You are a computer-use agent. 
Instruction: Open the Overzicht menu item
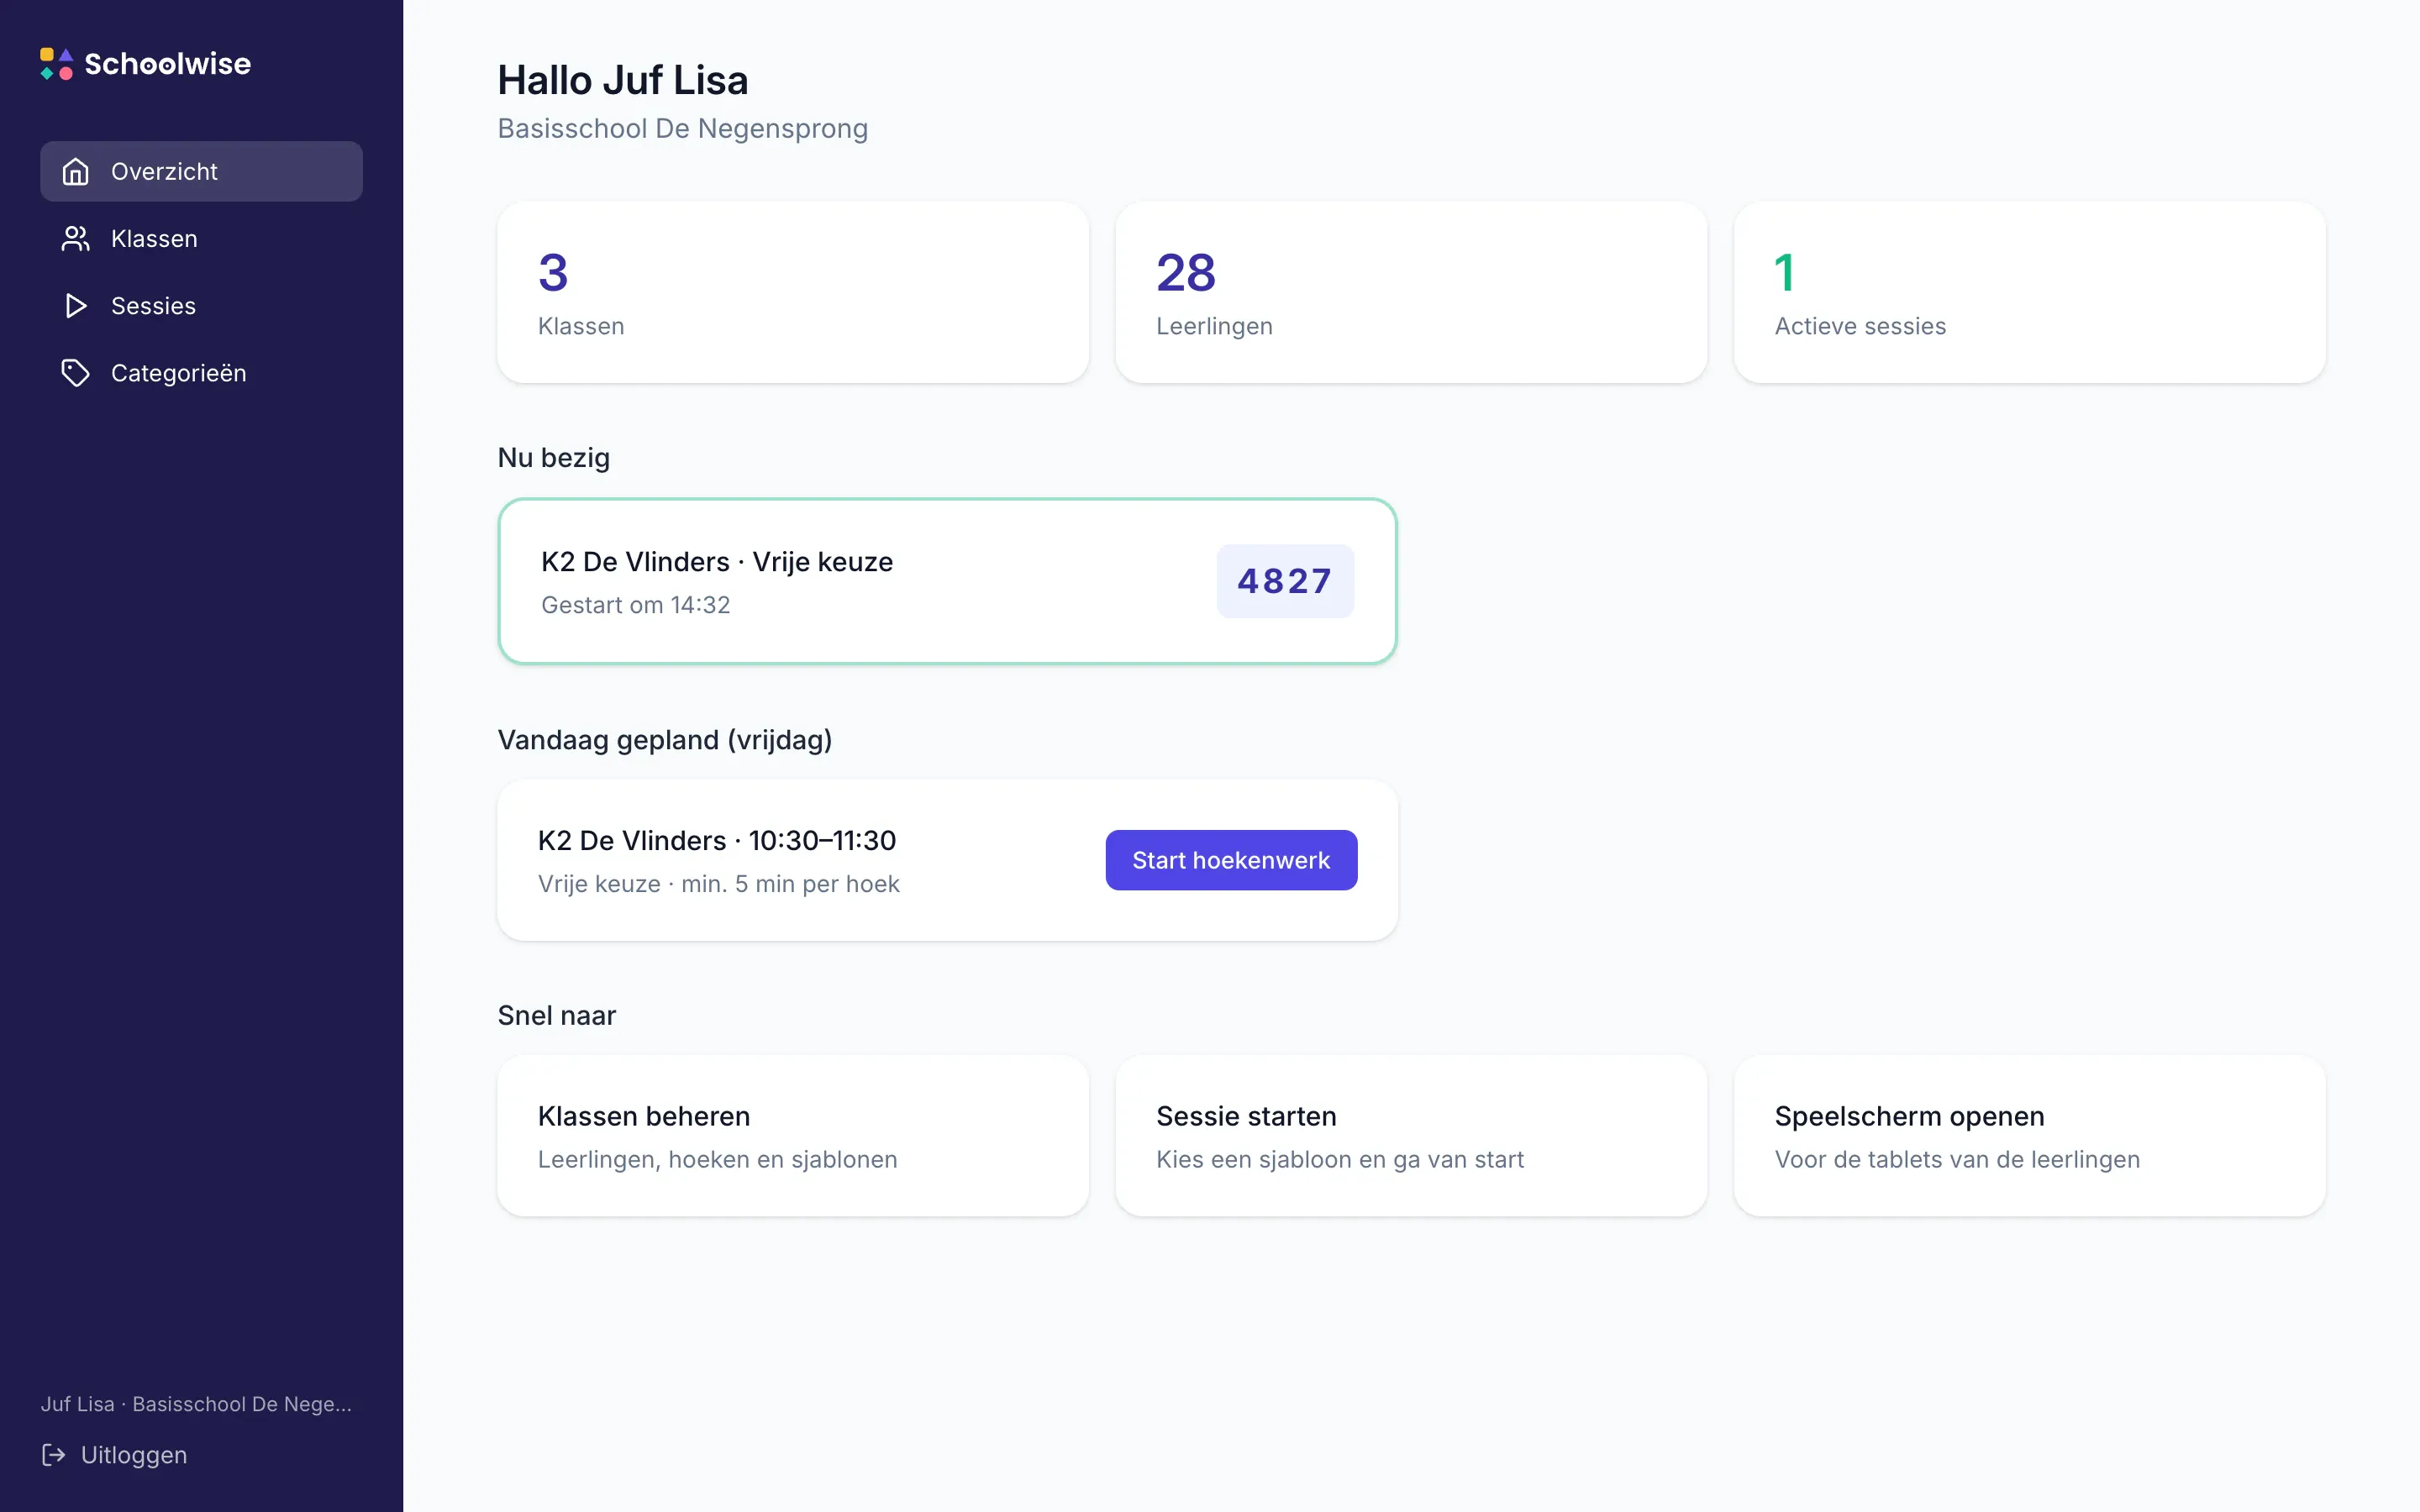(201, 172)
